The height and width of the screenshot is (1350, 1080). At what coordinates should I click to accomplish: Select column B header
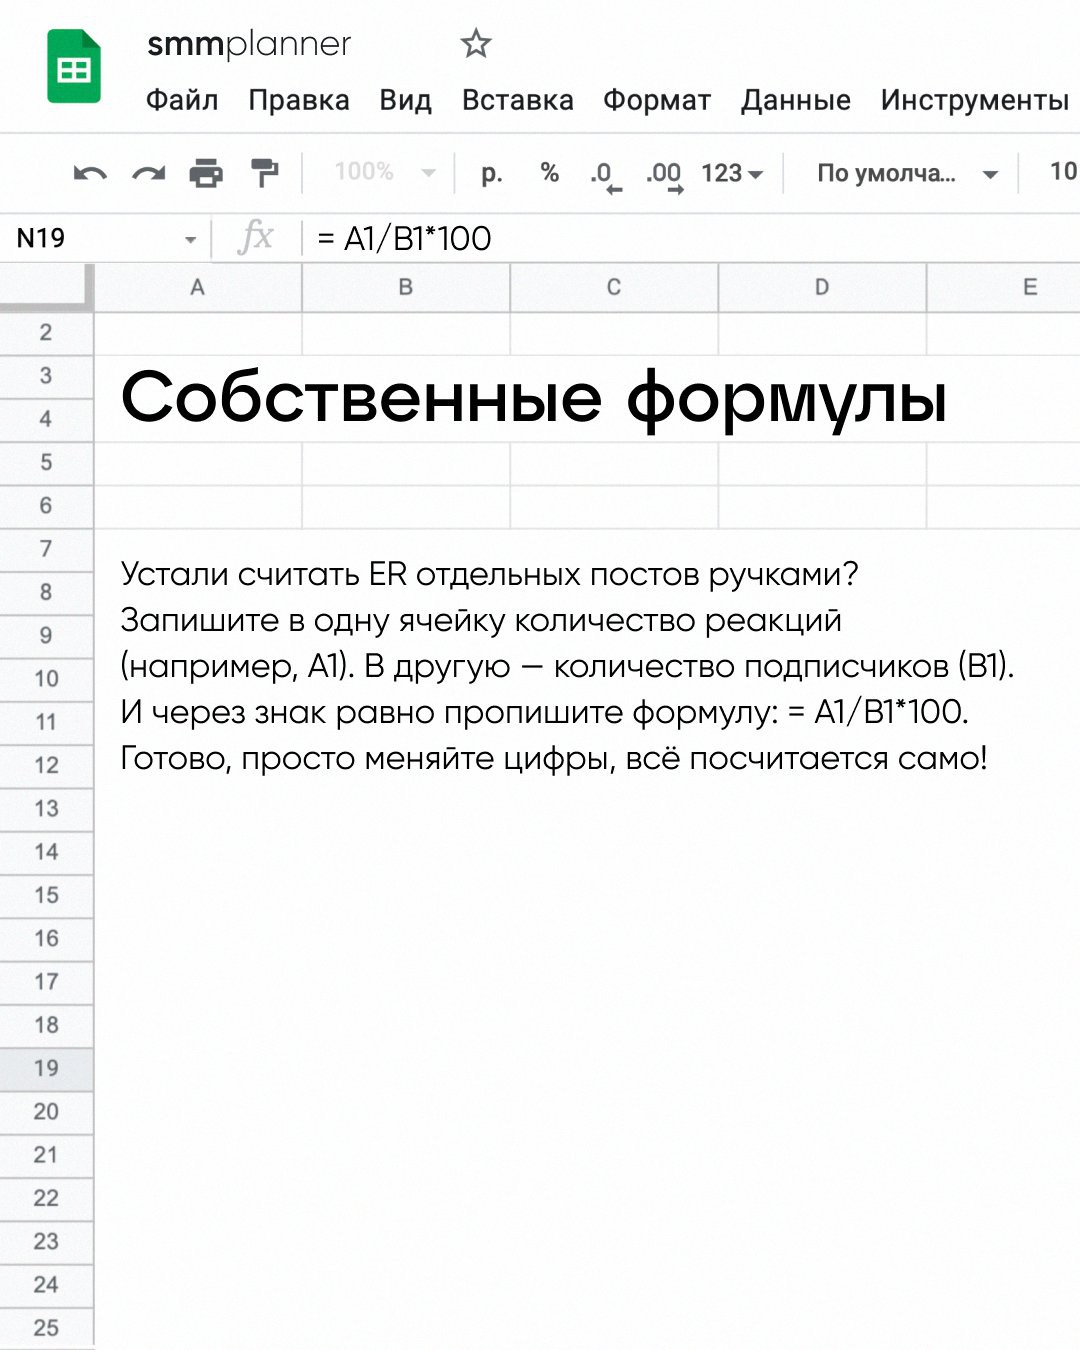406,288
